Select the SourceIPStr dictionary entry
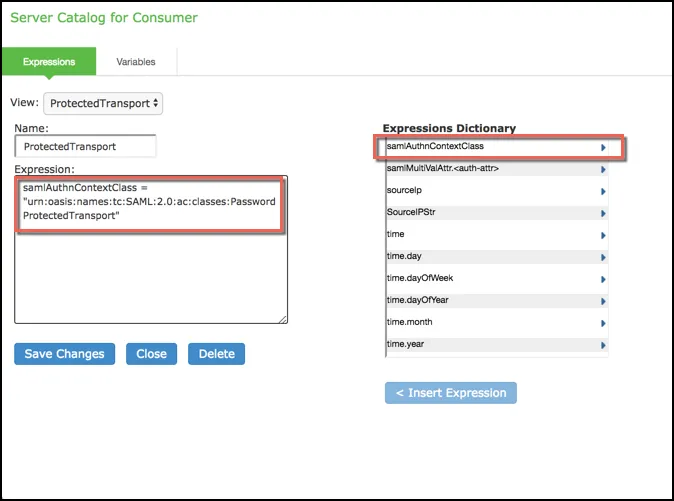This screenshot has height=501, width=674. coord(497,212)
